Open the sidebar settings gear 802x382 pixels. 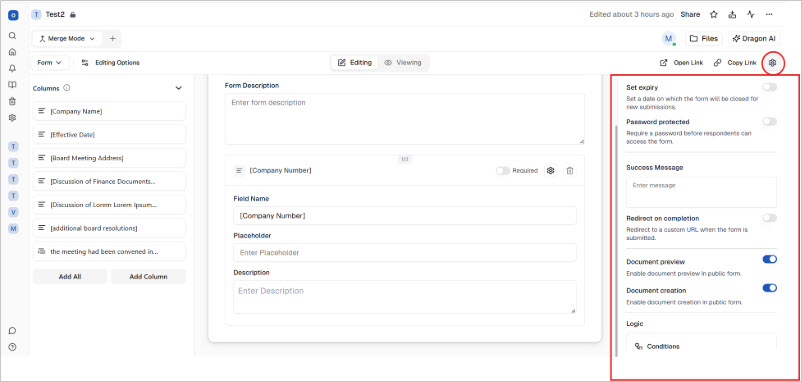coord(13,117)
